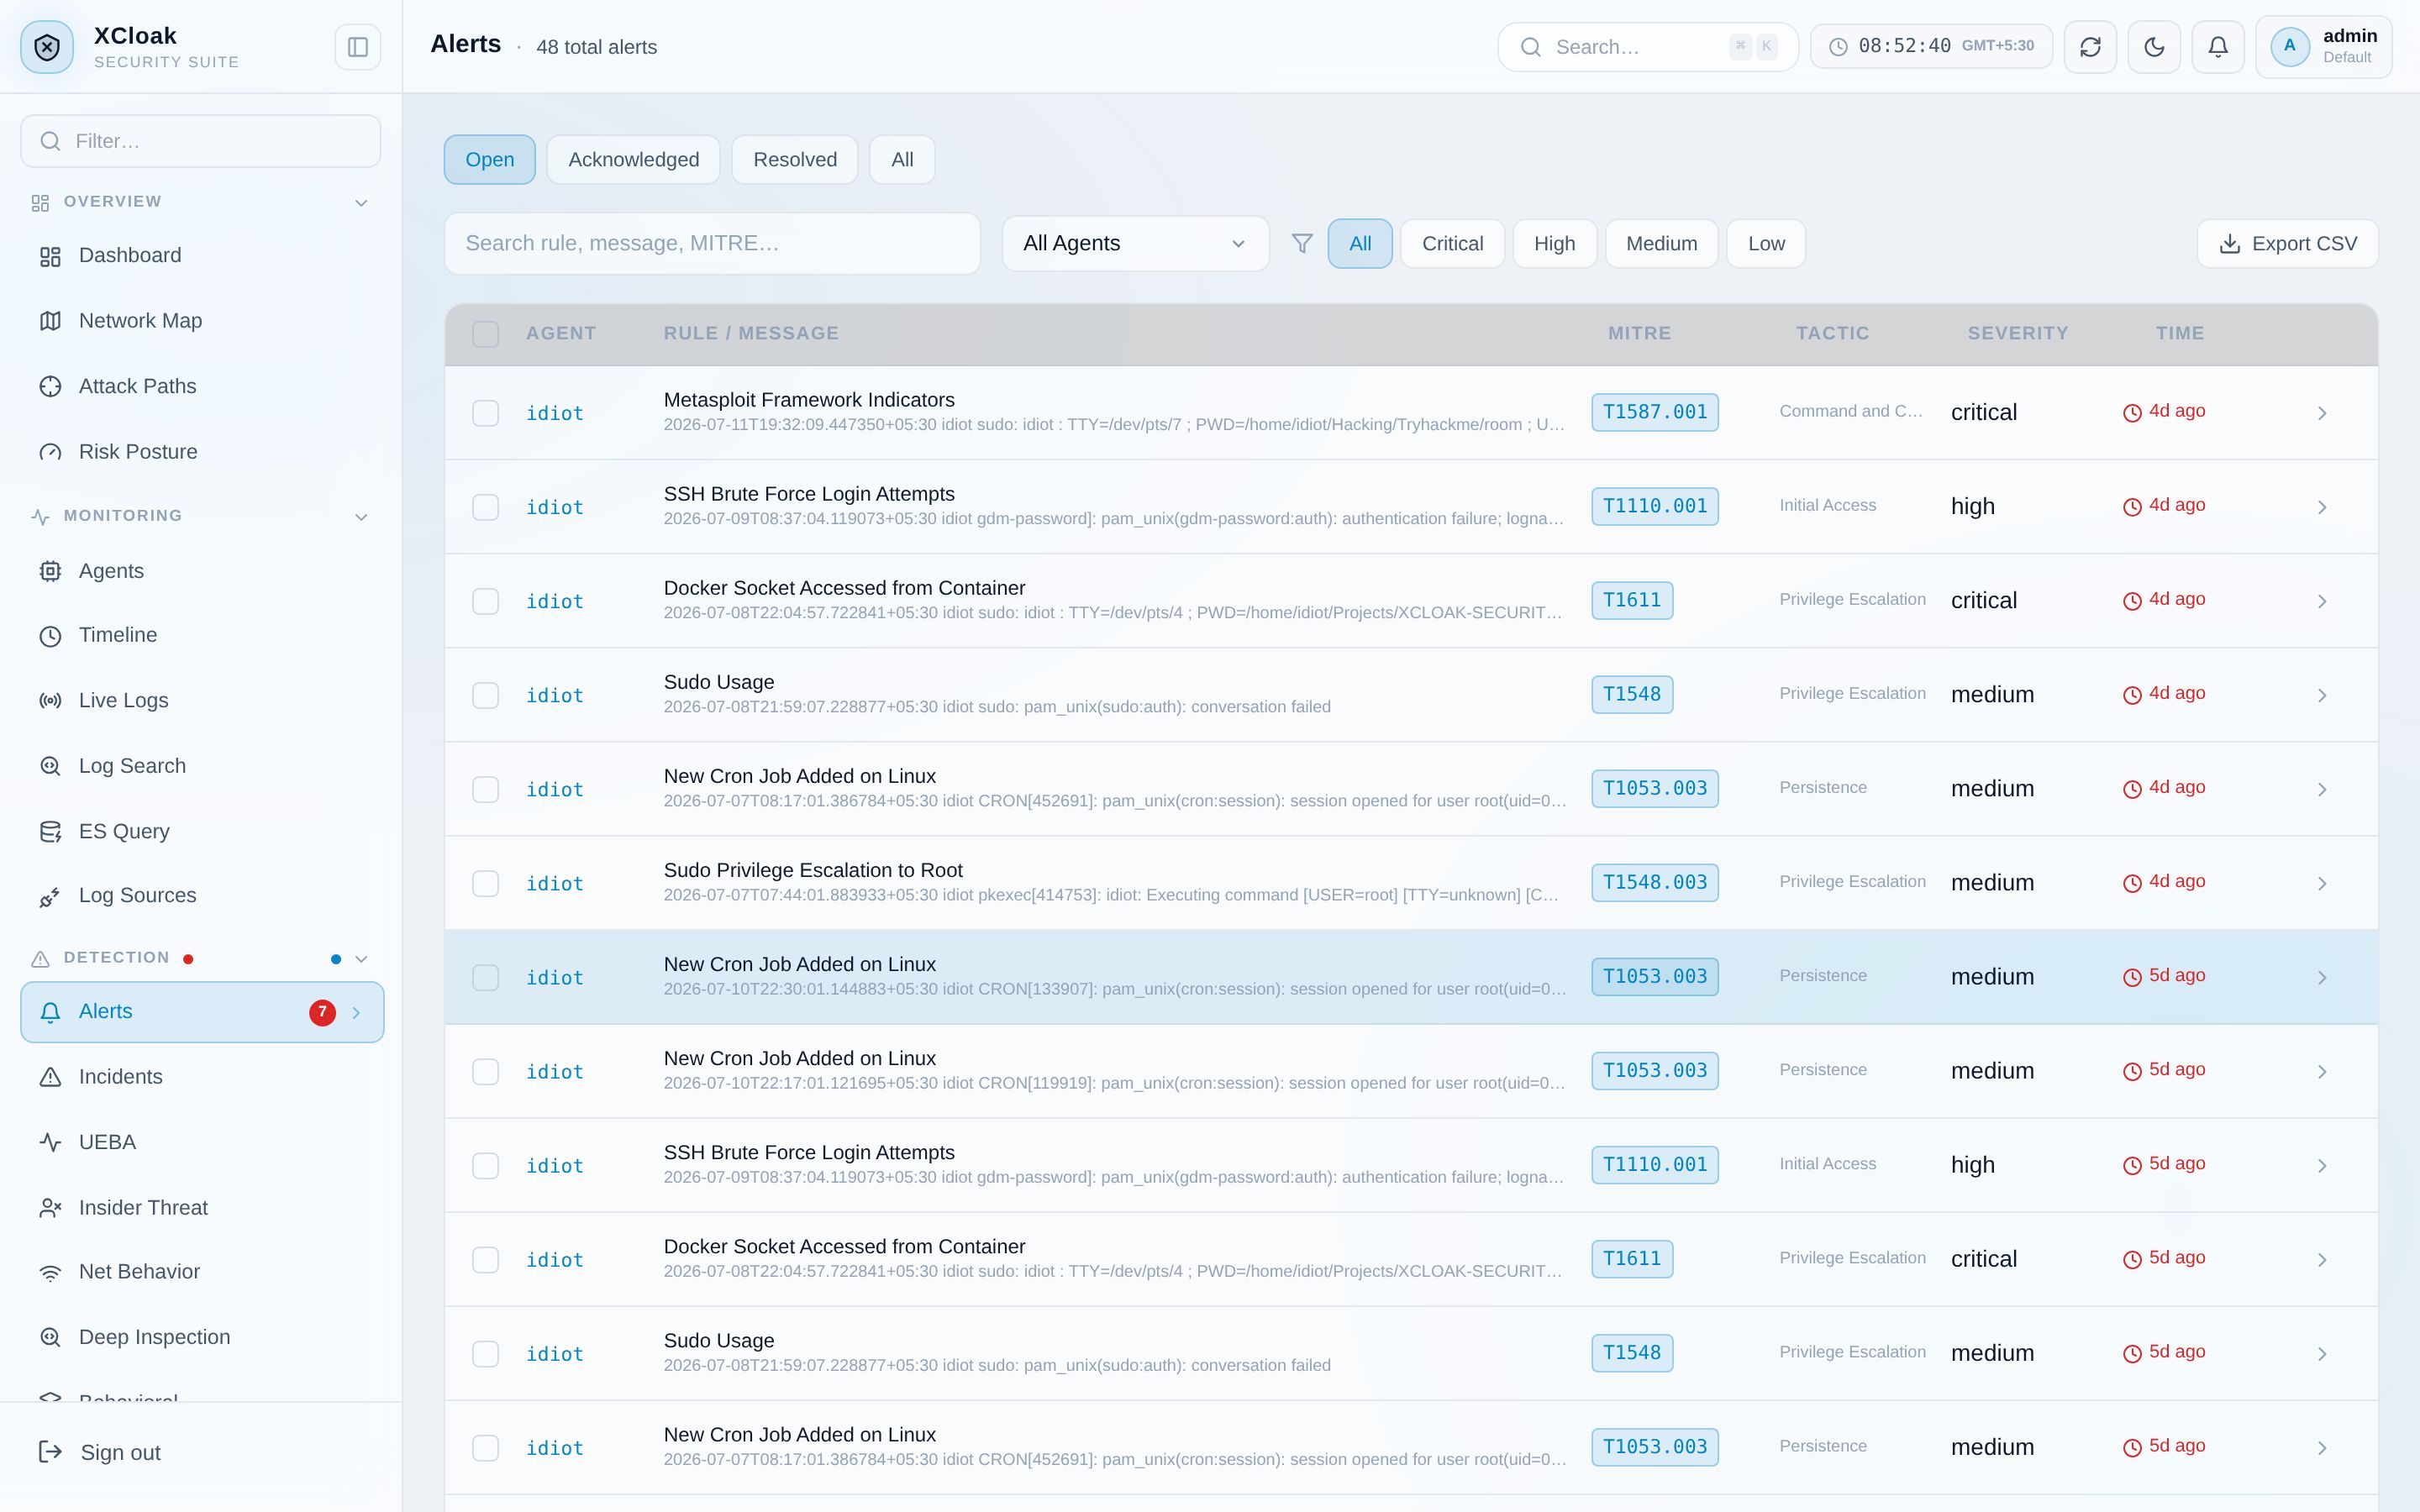
Task: Open Agents monitoring page
Action: 200,571
